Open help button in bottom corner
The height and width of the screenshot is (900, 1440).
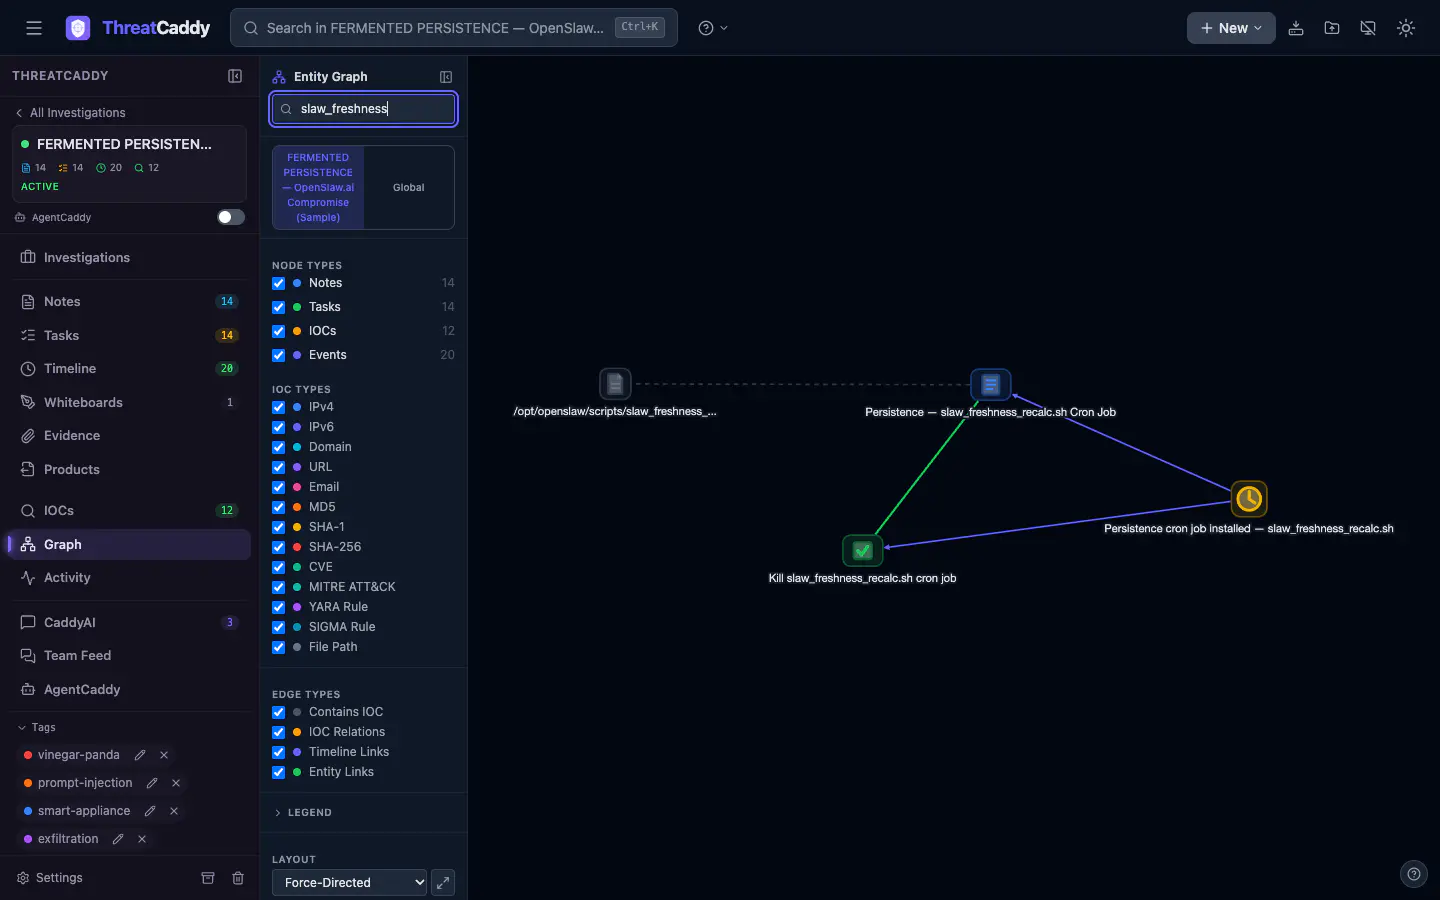coord(1413,874)
